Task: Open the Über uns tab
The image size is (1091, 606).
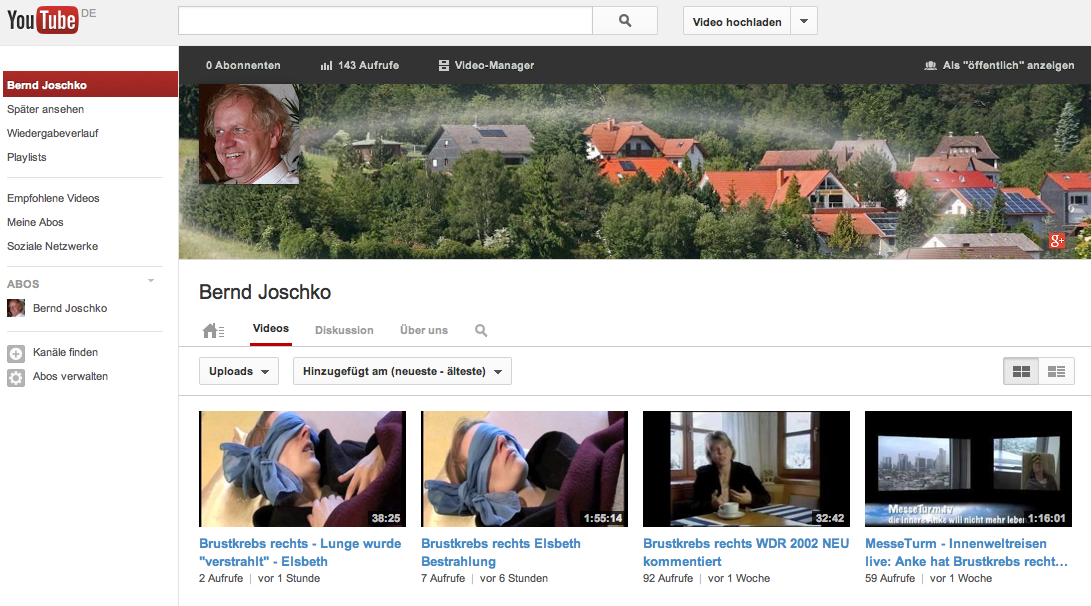Action: pos(424,330)
